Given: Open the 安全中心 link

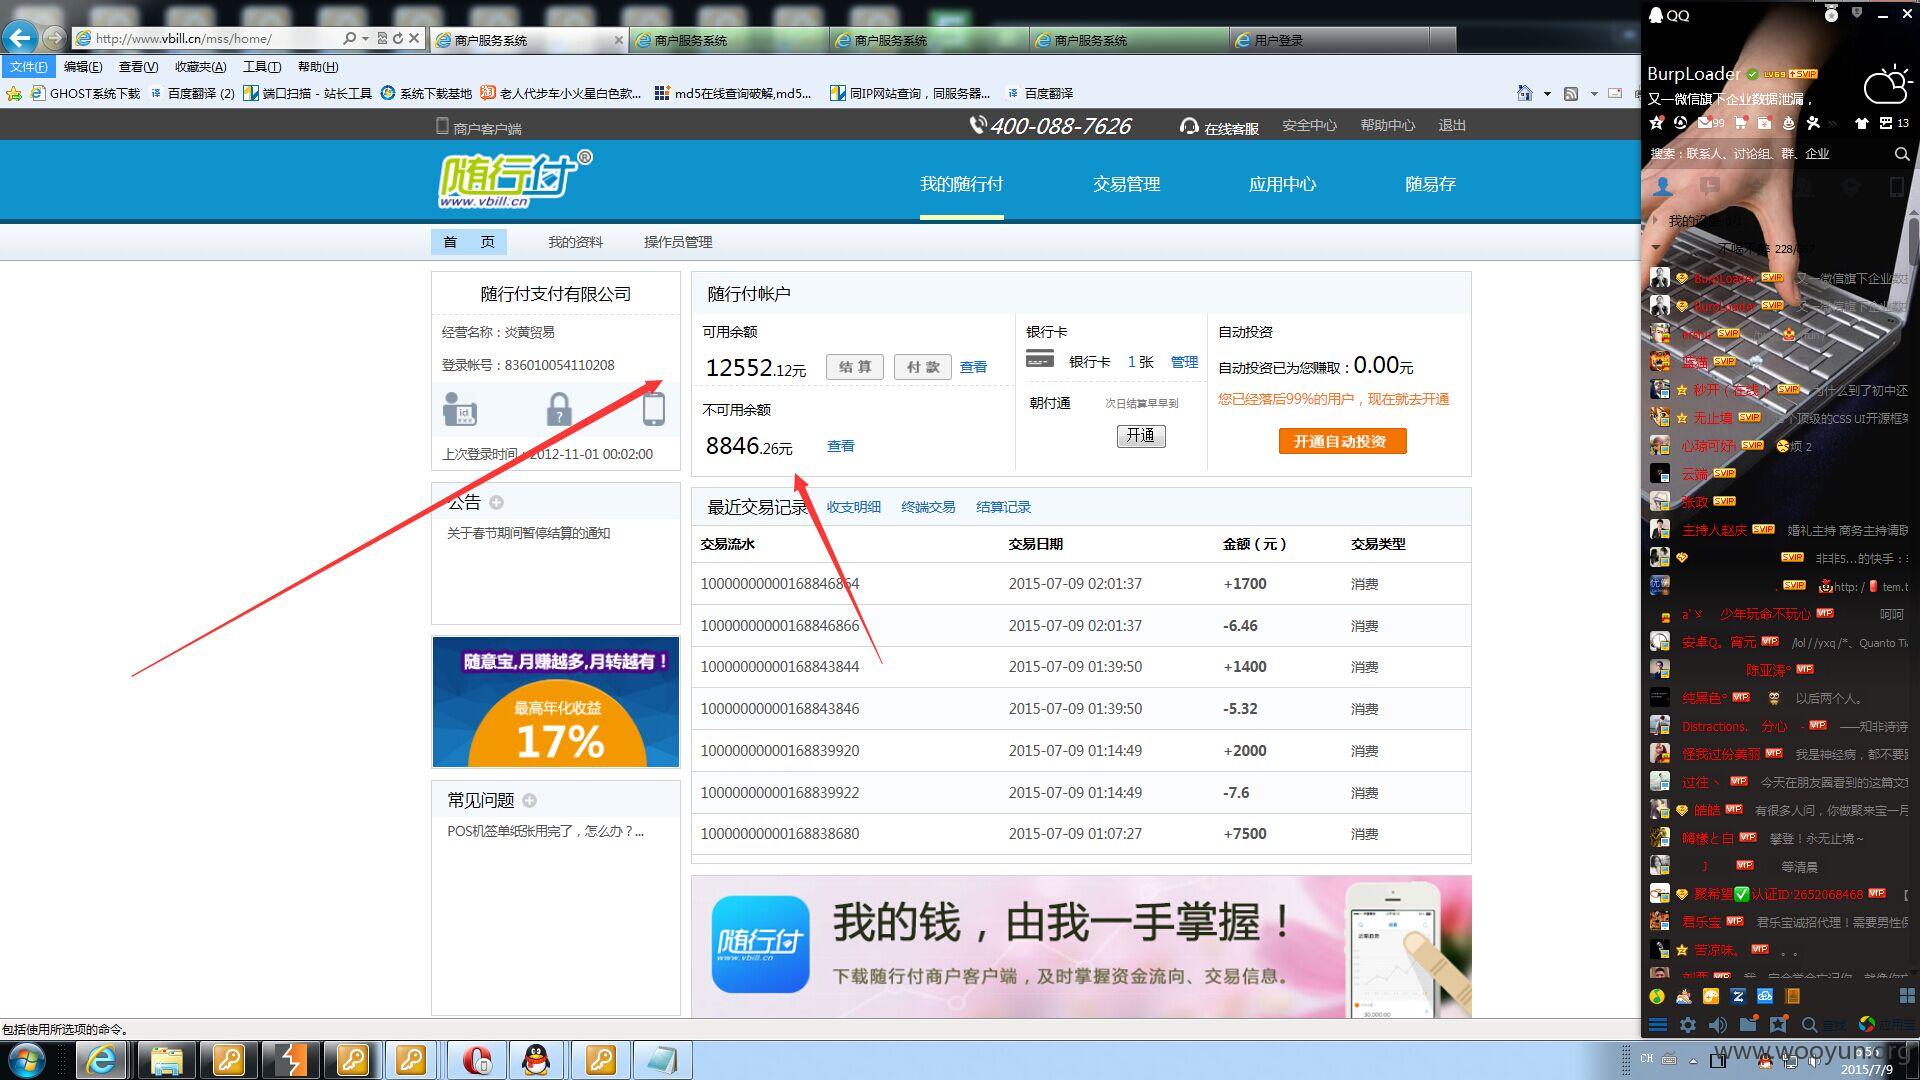Looking at the screenshot, I should [x=1309, y=125].
